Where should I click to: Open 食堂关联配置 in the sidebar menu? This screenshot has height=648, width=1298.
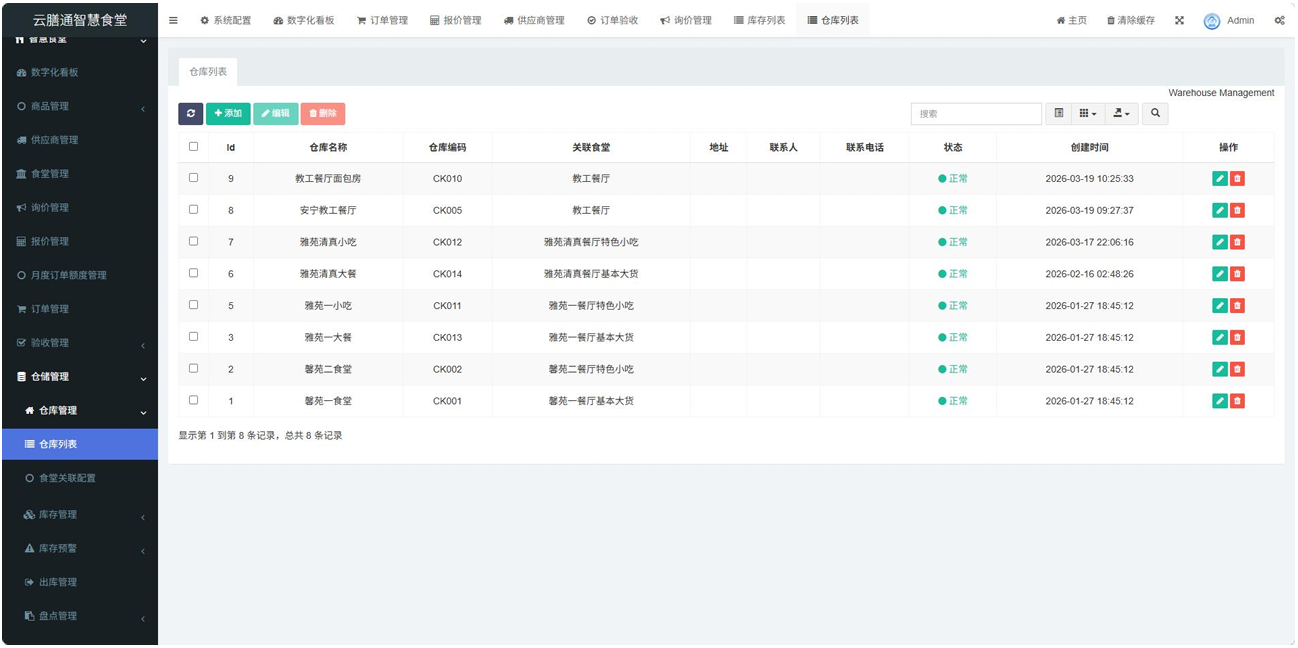[67, 478]
